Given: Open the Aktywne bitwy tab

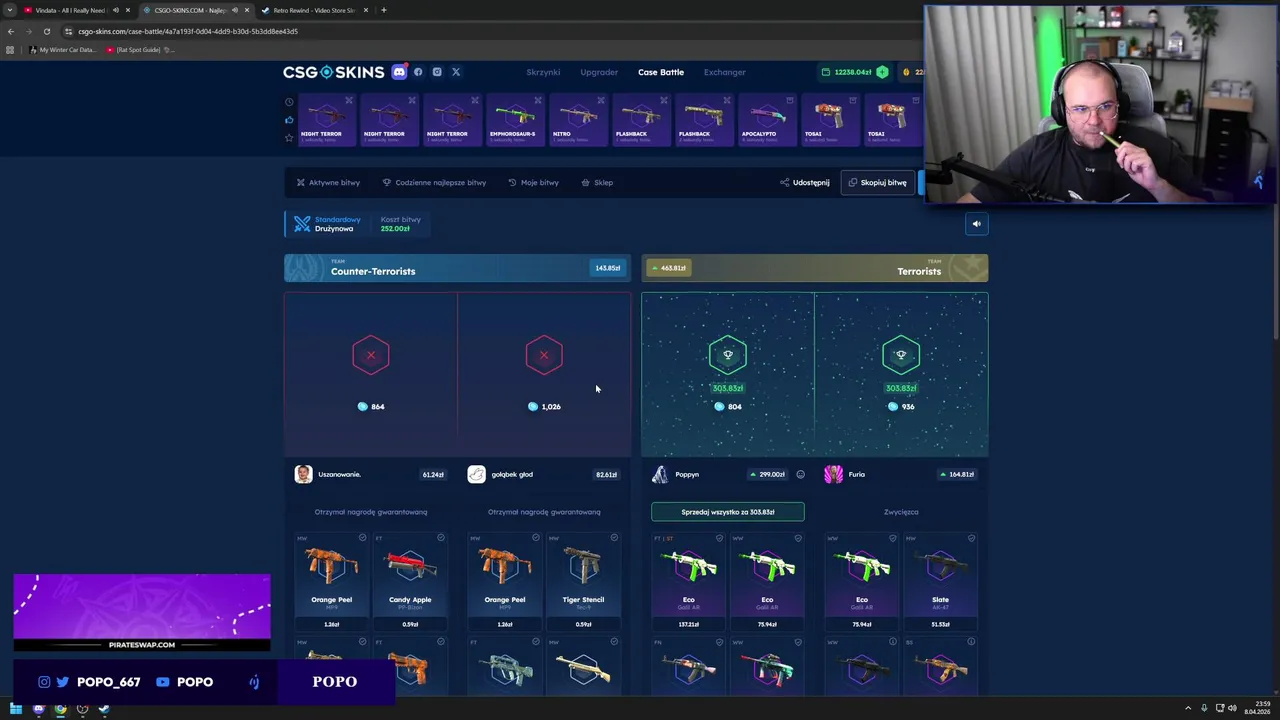Looking at the screenshot, I should (328, 183).
